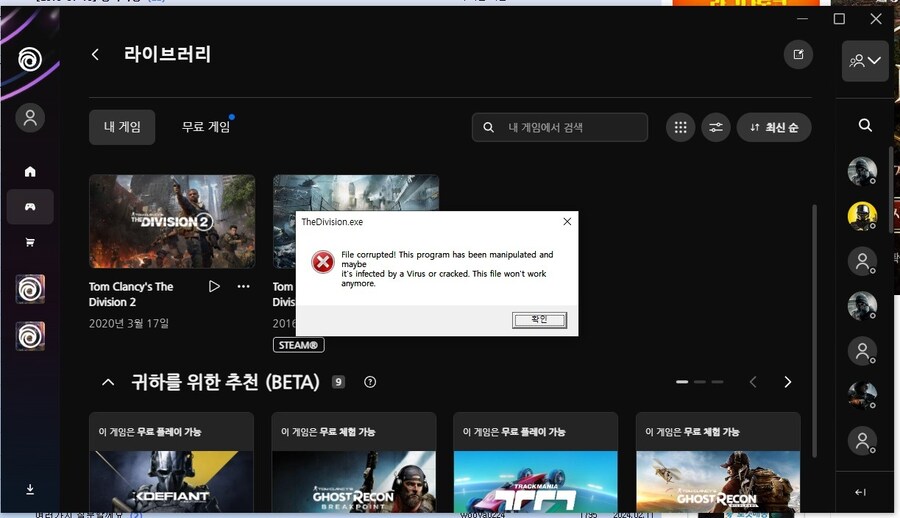Maximize the Ubisoft Connect window

[839, 19]
